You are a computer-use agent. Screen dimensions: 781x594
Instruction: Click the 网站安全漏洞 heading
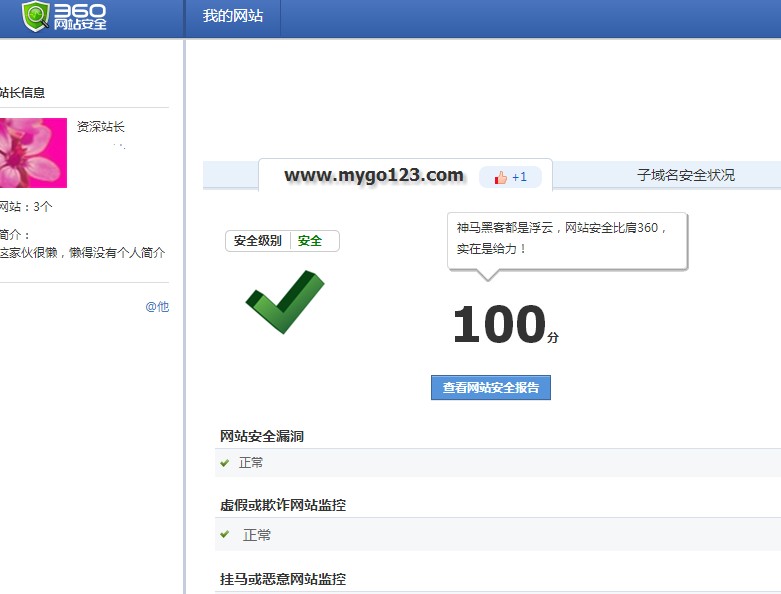262,436
